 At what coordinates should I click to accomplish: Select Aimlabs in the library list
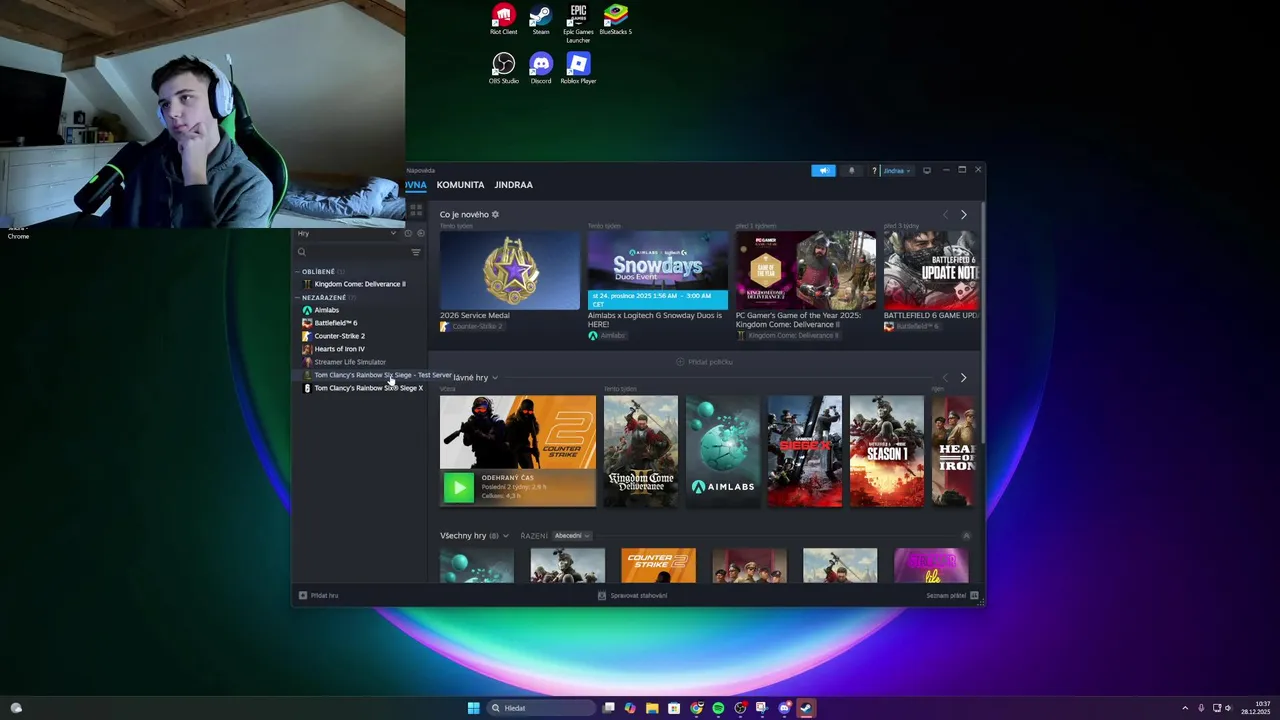point(326,310)
